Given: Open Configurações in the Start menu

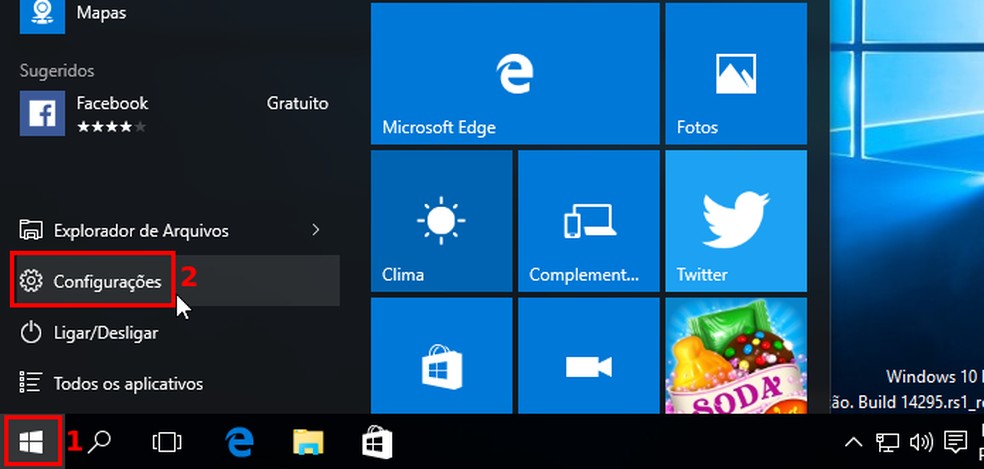Looking at the screenshot, I should pos(175,281).
